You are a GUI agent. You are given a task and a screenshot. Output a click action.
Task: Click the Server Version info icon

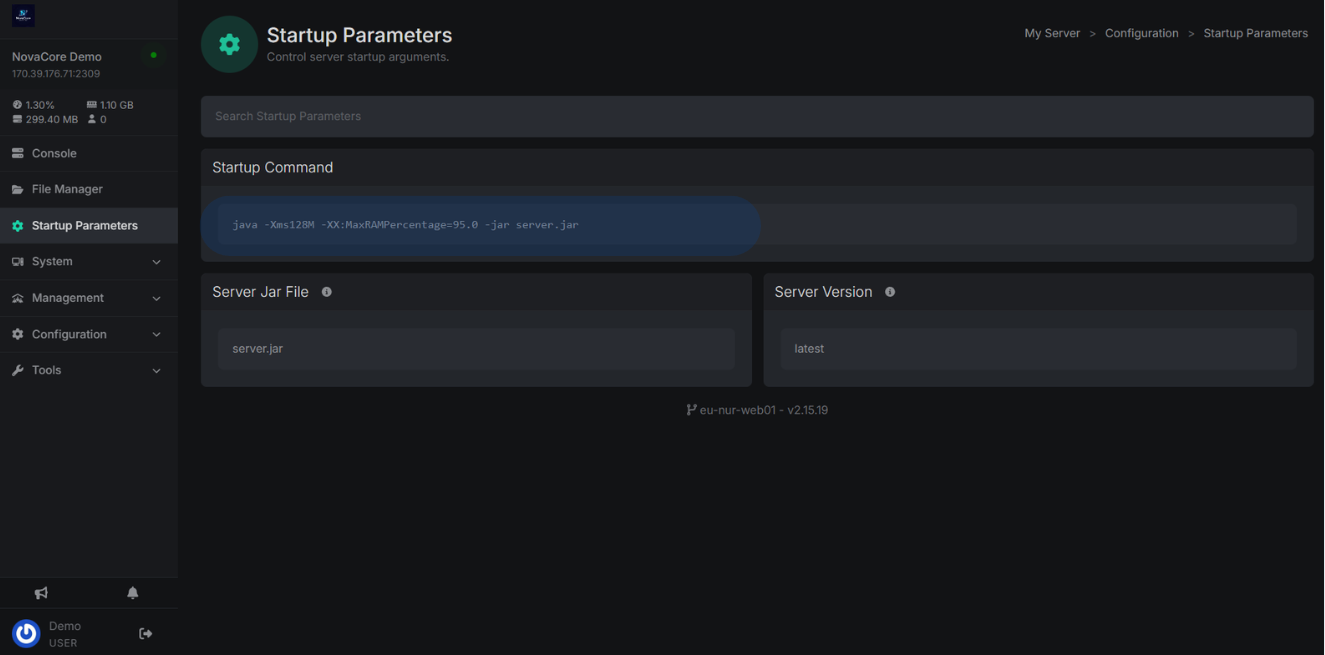(x=890, y=292)
